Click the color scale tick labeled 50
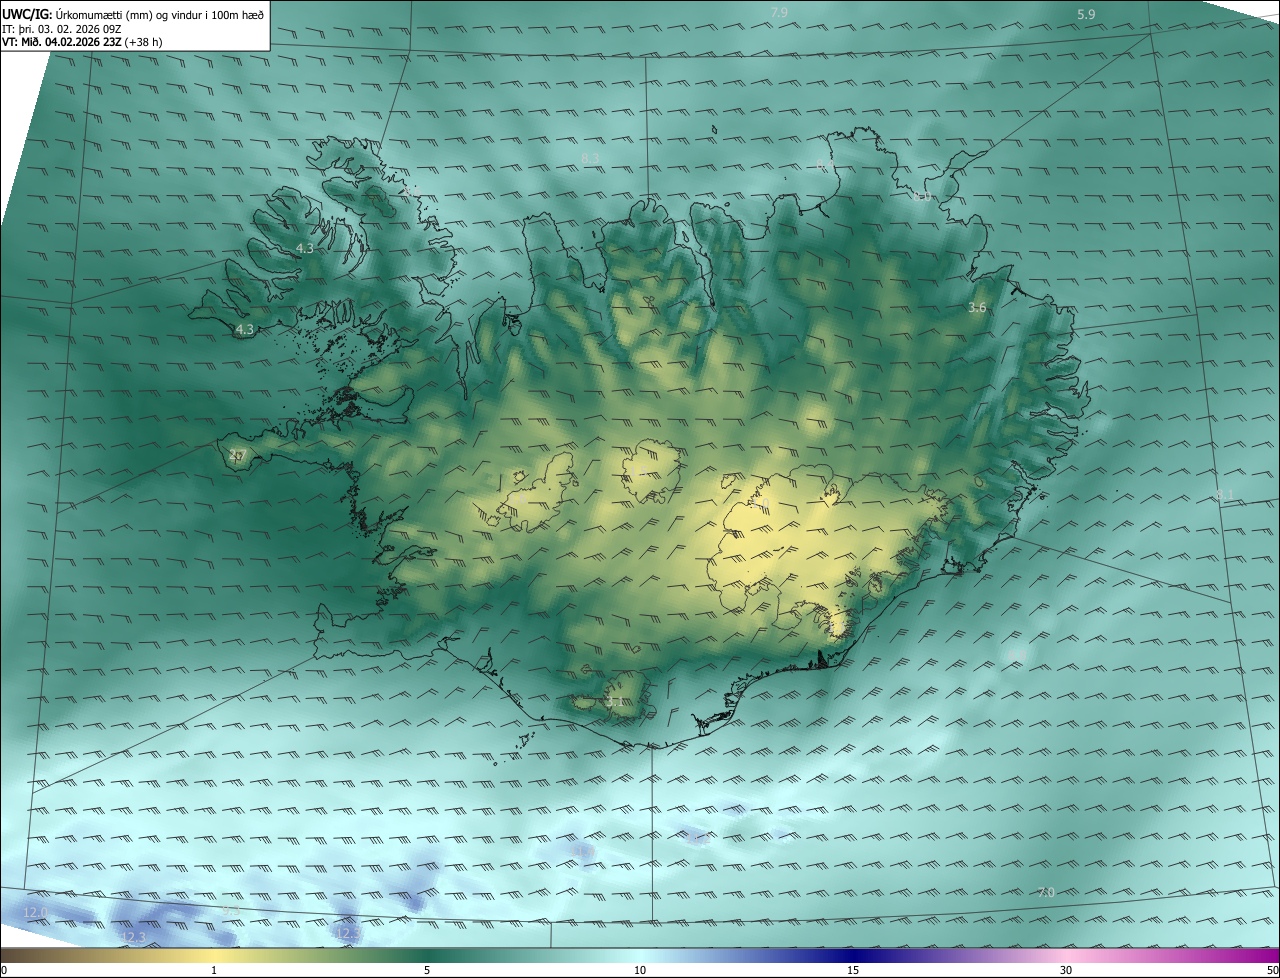The image size is (1280, 978). (x=1271, y=970)
